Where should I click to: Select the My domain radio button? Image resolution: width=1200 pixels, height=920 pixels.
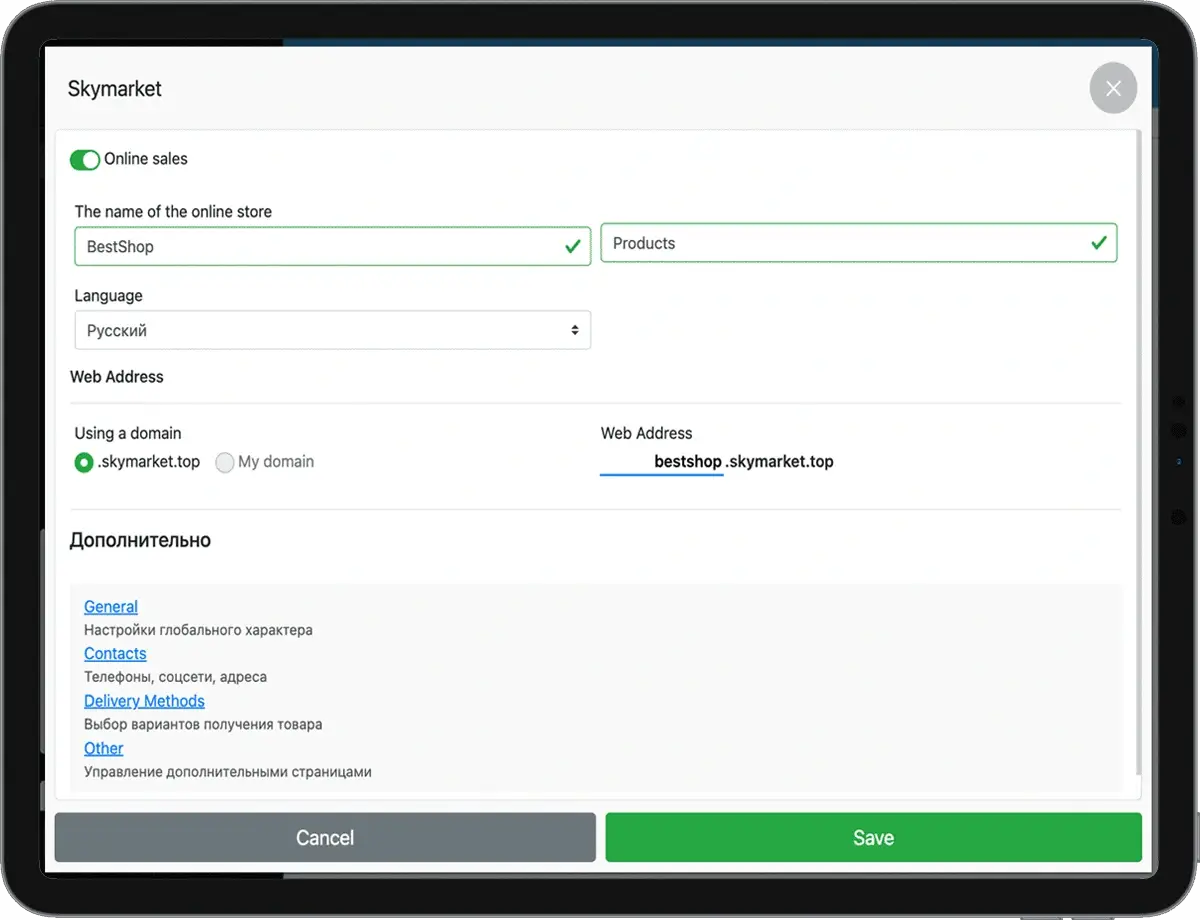(225, 463)
